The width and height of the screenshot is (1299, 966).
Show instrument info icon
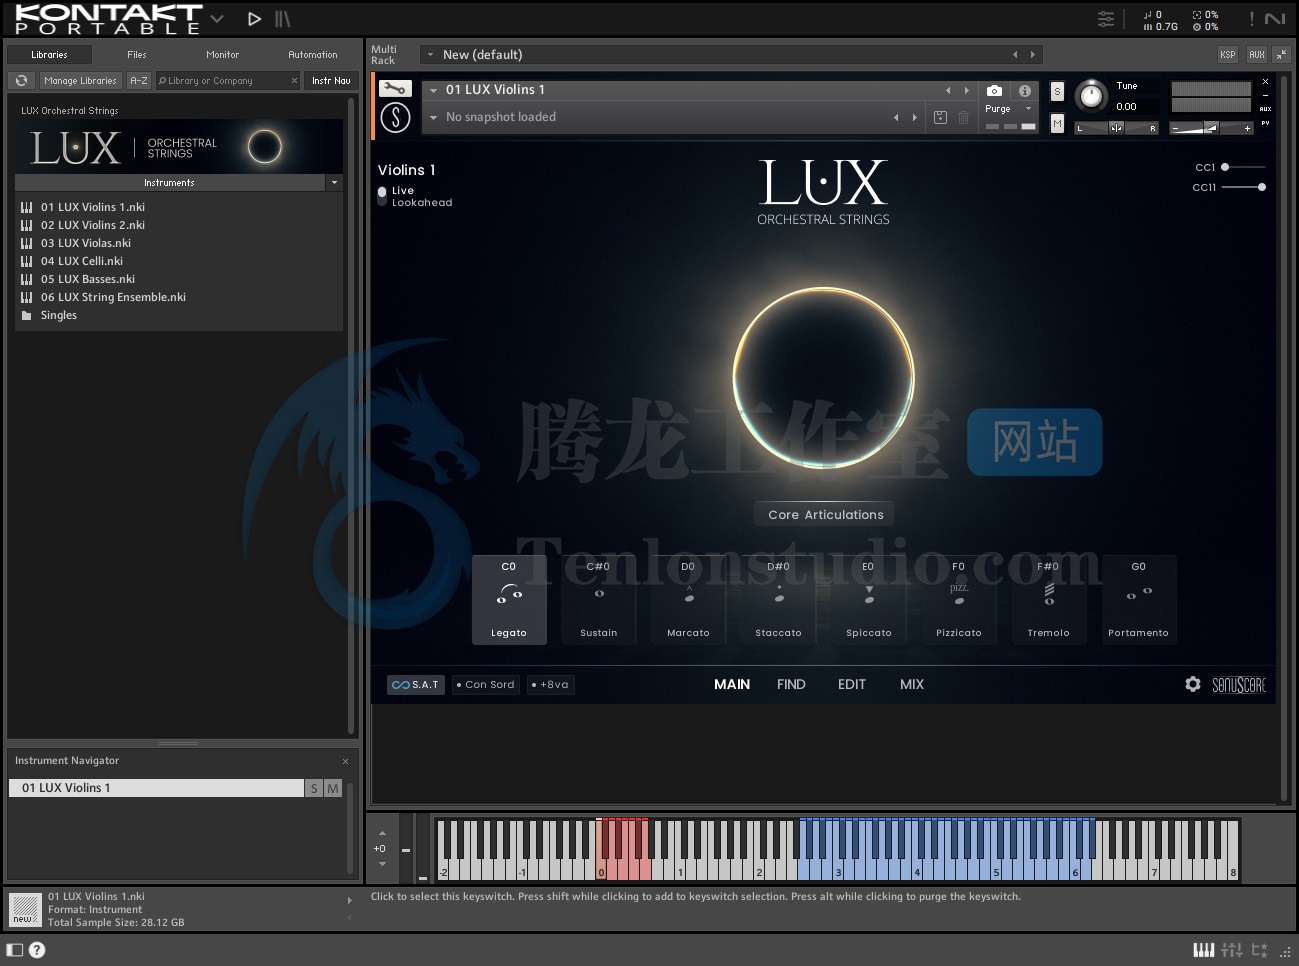[x=1025, y=90]
